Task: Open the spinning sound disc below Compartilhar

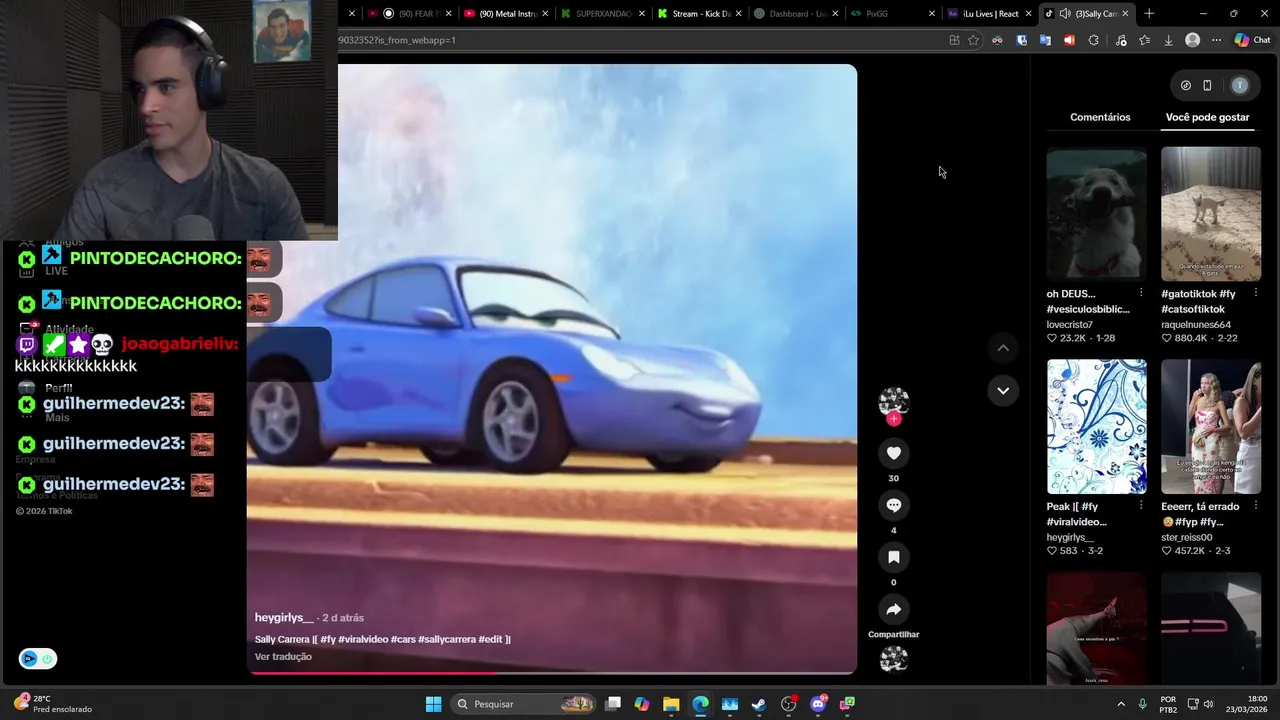Action: coord(893,659)
